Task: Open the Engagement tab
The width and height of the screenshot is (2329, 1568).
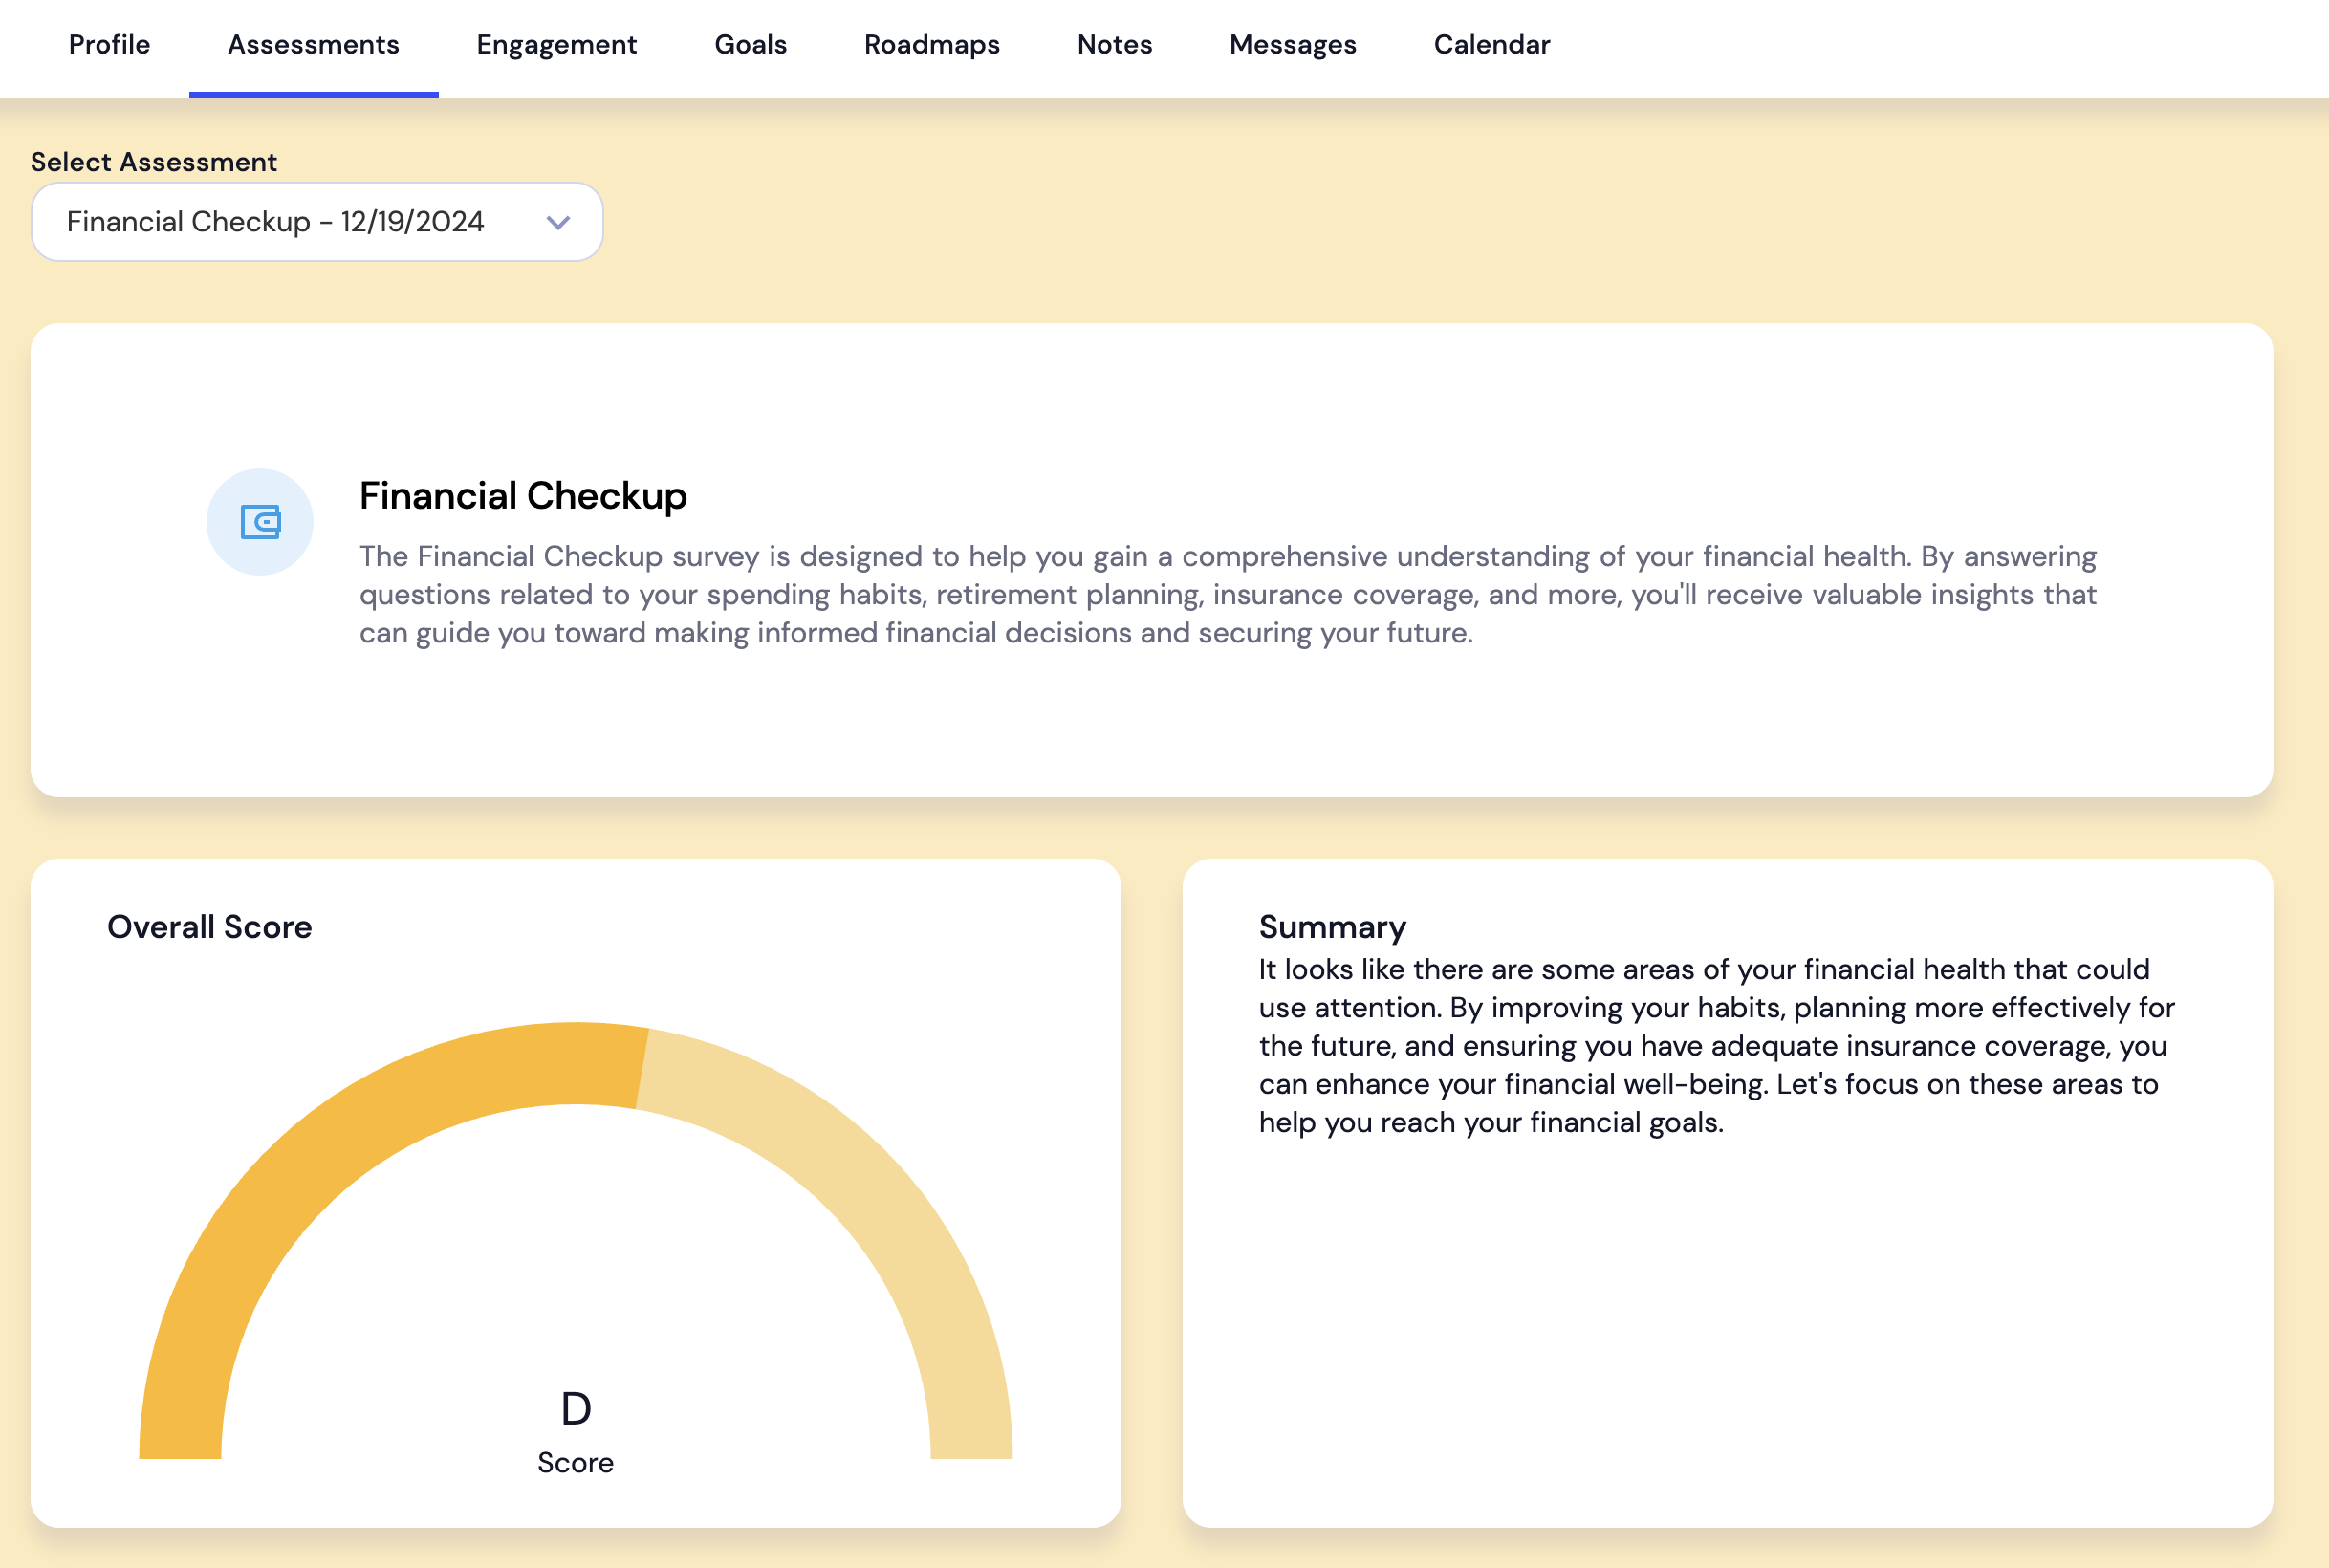Action: [556, 45]
